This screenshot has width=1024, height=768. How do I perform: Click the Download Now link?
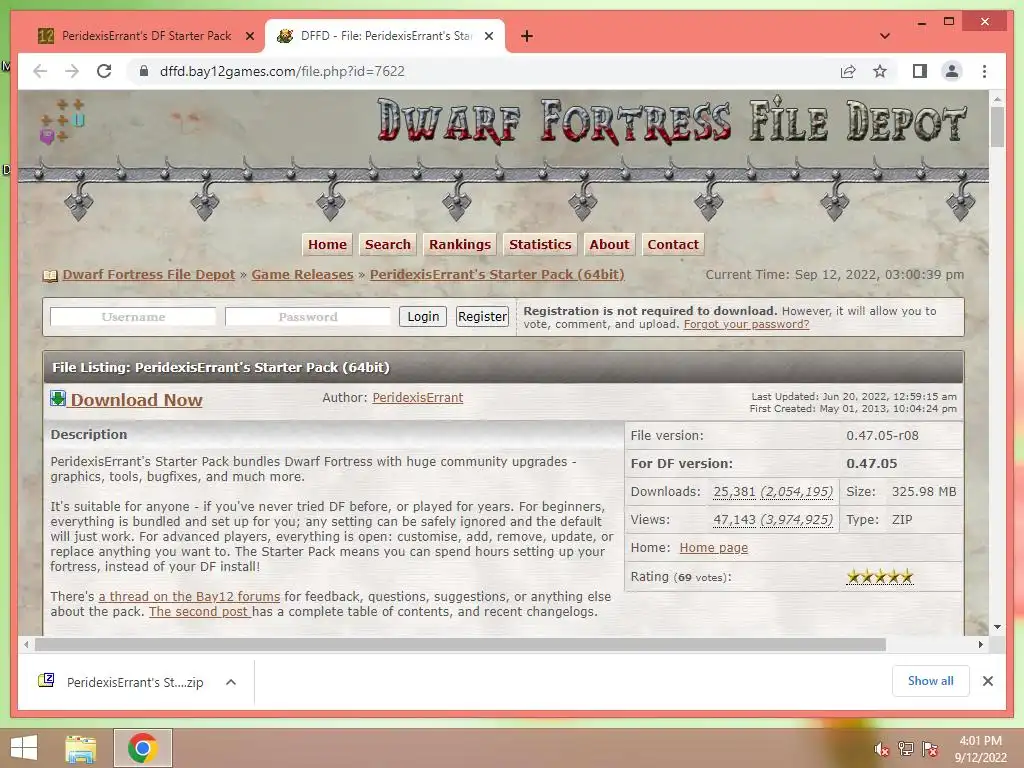pos(136,400)
